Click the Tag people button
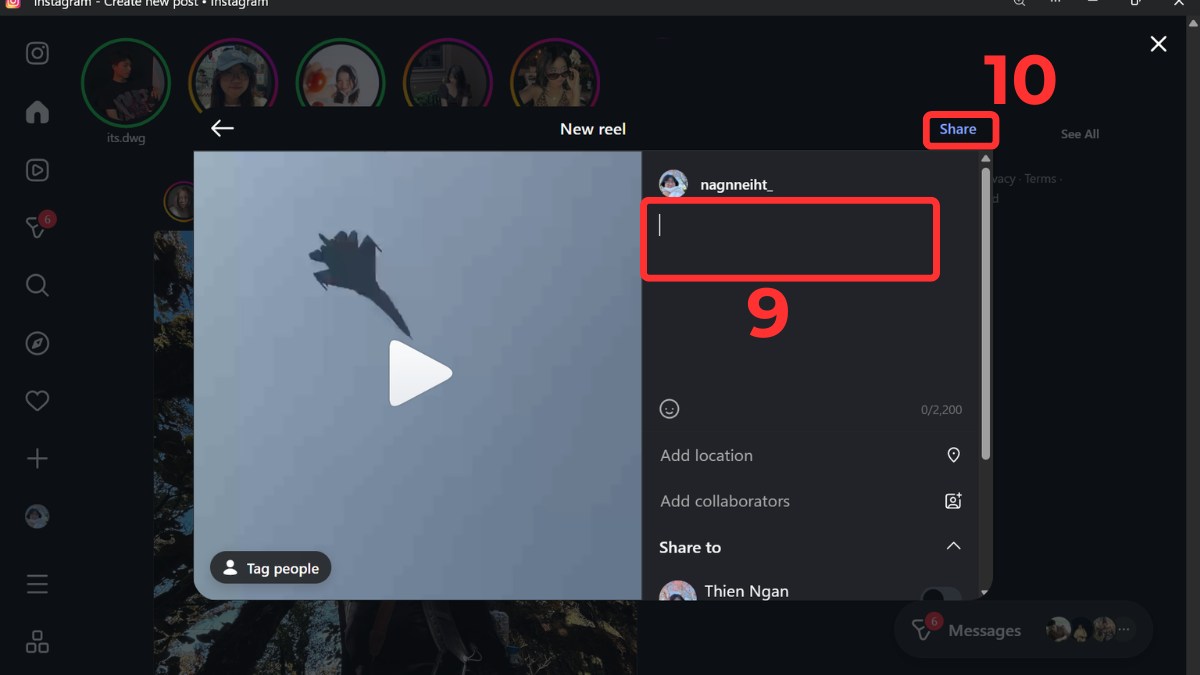 click(x=270, y=567)
